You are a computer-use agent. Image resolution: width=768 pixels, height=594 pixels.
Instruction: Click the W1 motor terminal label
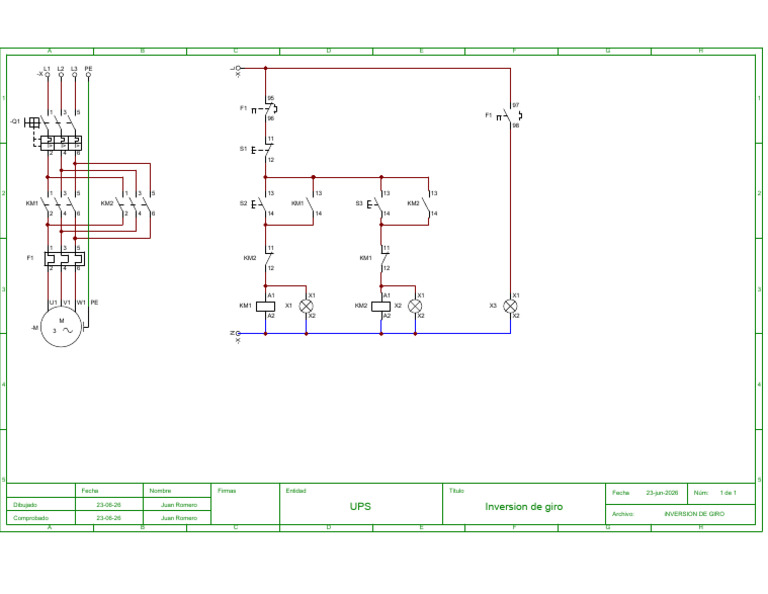[81, 303]
